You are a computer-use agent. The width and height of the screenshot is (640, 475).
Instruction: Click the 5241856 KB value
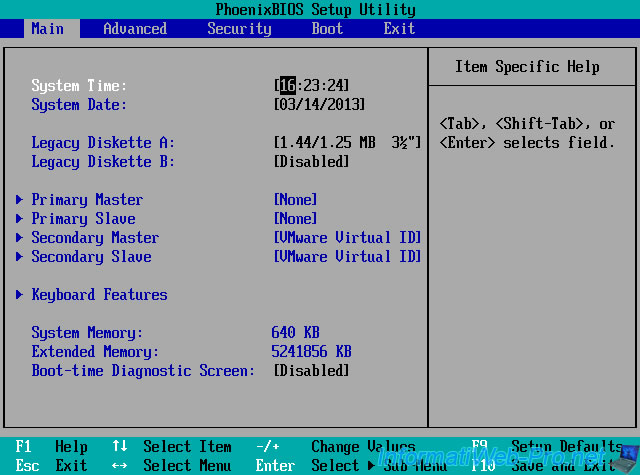311,351
